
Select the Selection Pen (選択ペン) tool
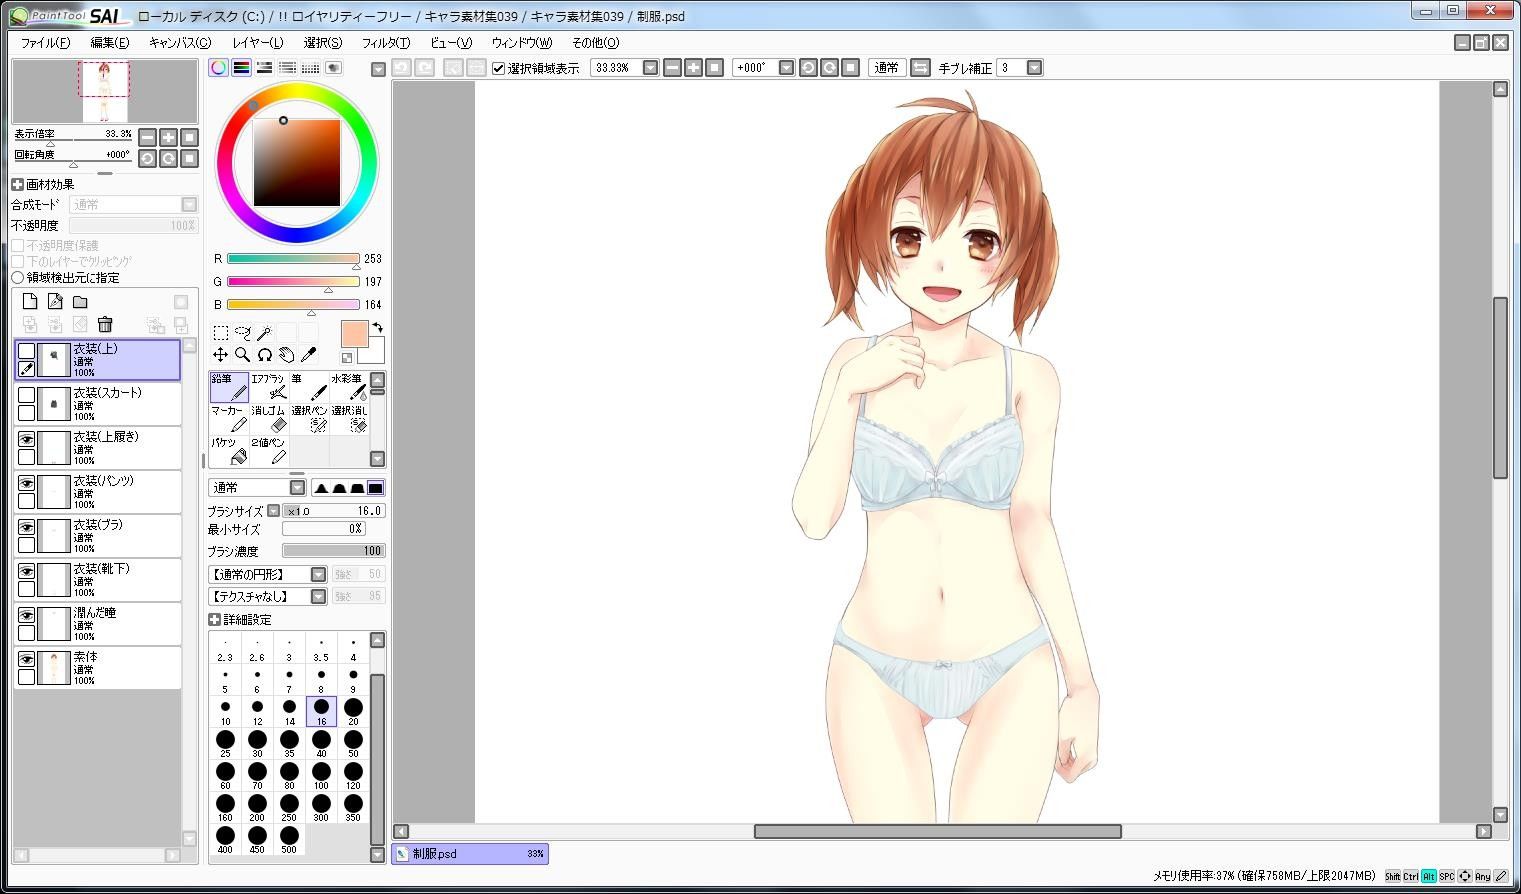[309, 419]
